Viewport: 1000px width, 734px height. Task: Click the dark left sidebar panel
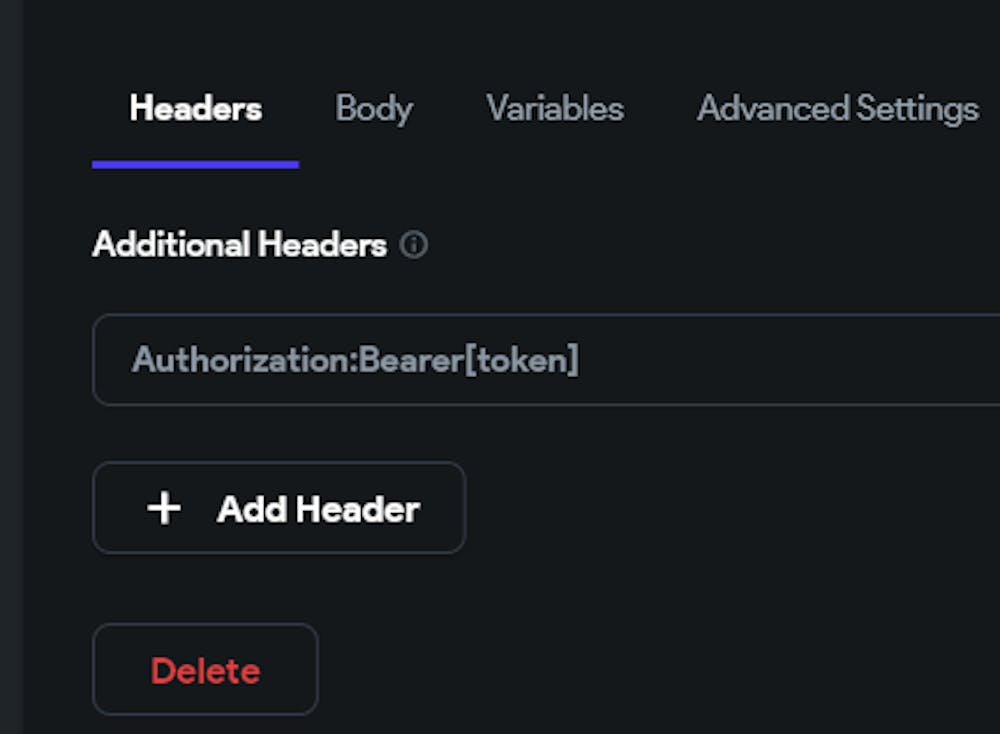(11, 367)
